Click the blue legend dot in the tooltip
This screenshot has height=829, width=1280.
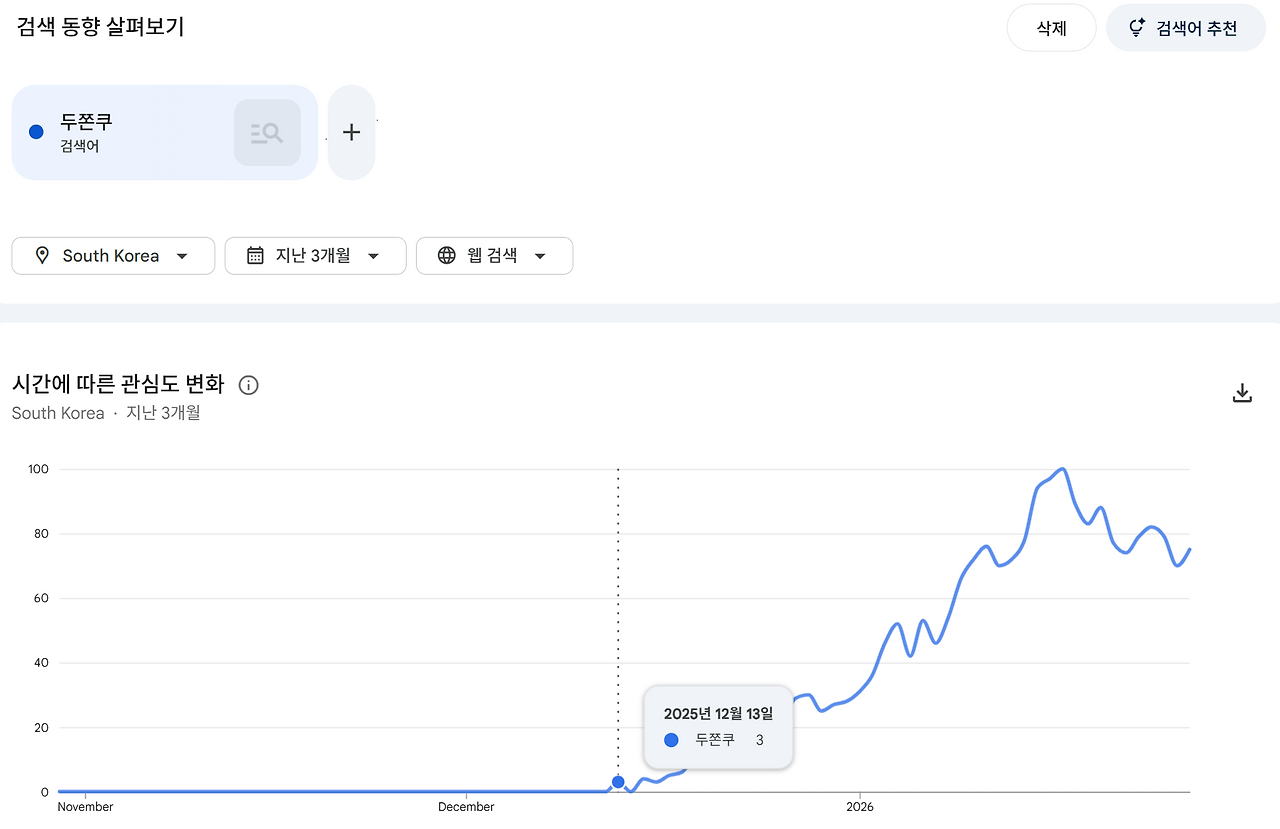pyautogui.click(x=671, y=740)
